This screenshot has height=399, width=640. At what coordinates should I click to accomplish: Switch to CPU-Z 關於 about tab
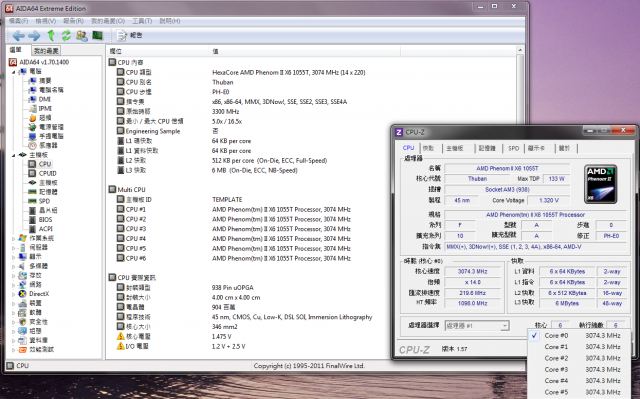tap(564, 148)
